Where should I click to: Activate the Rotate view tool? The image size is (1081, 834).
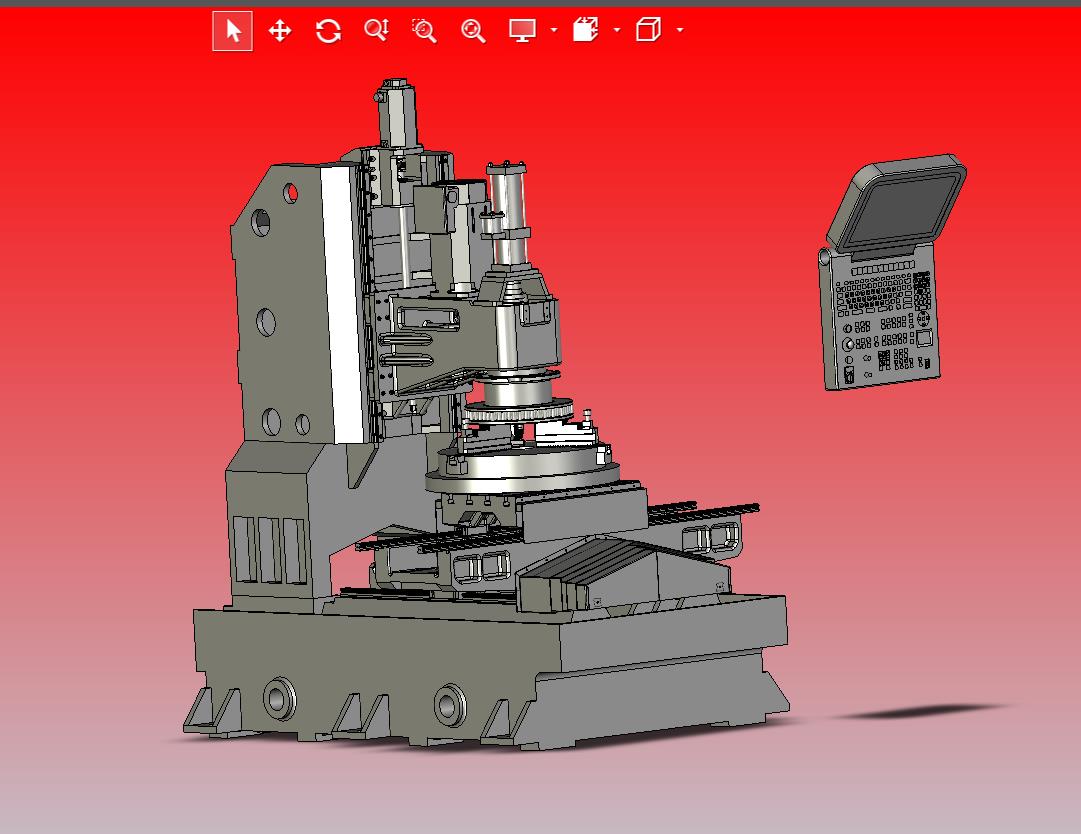click(328, 31)
